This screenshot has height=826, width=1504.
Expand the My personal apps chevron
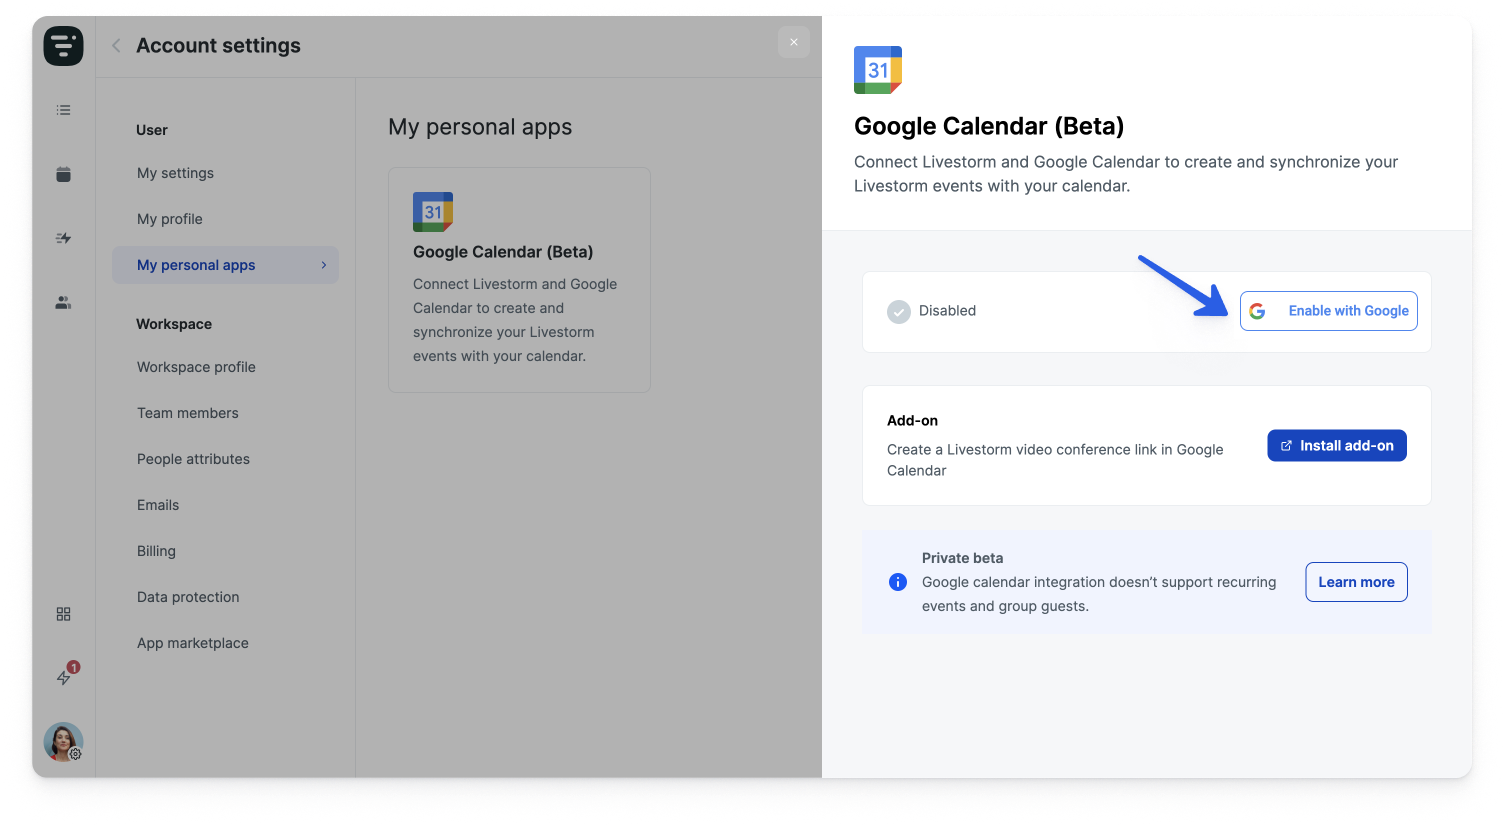(324, 265)
